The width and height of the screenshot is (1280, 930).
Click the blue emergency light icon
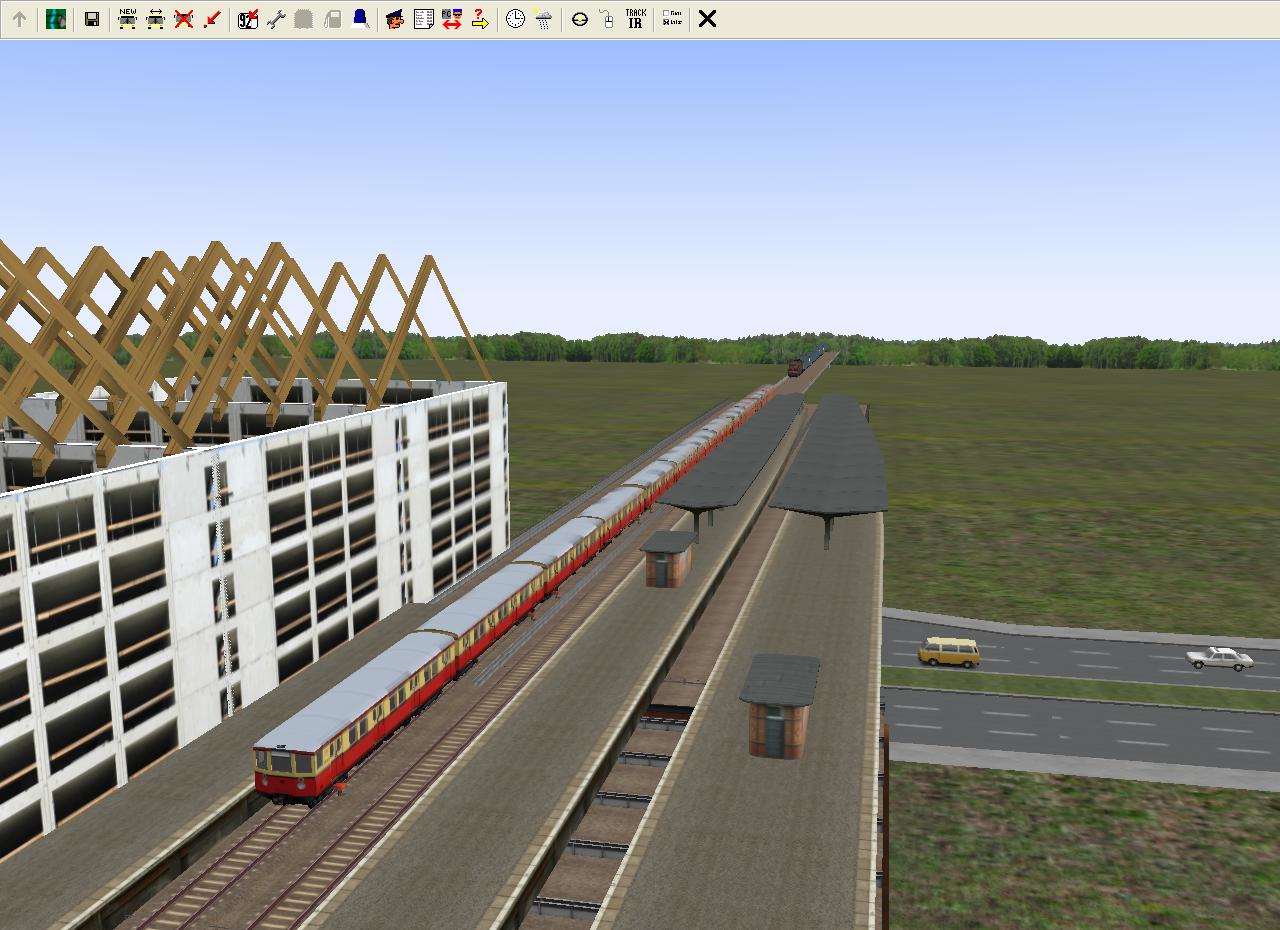click(360, 19)
